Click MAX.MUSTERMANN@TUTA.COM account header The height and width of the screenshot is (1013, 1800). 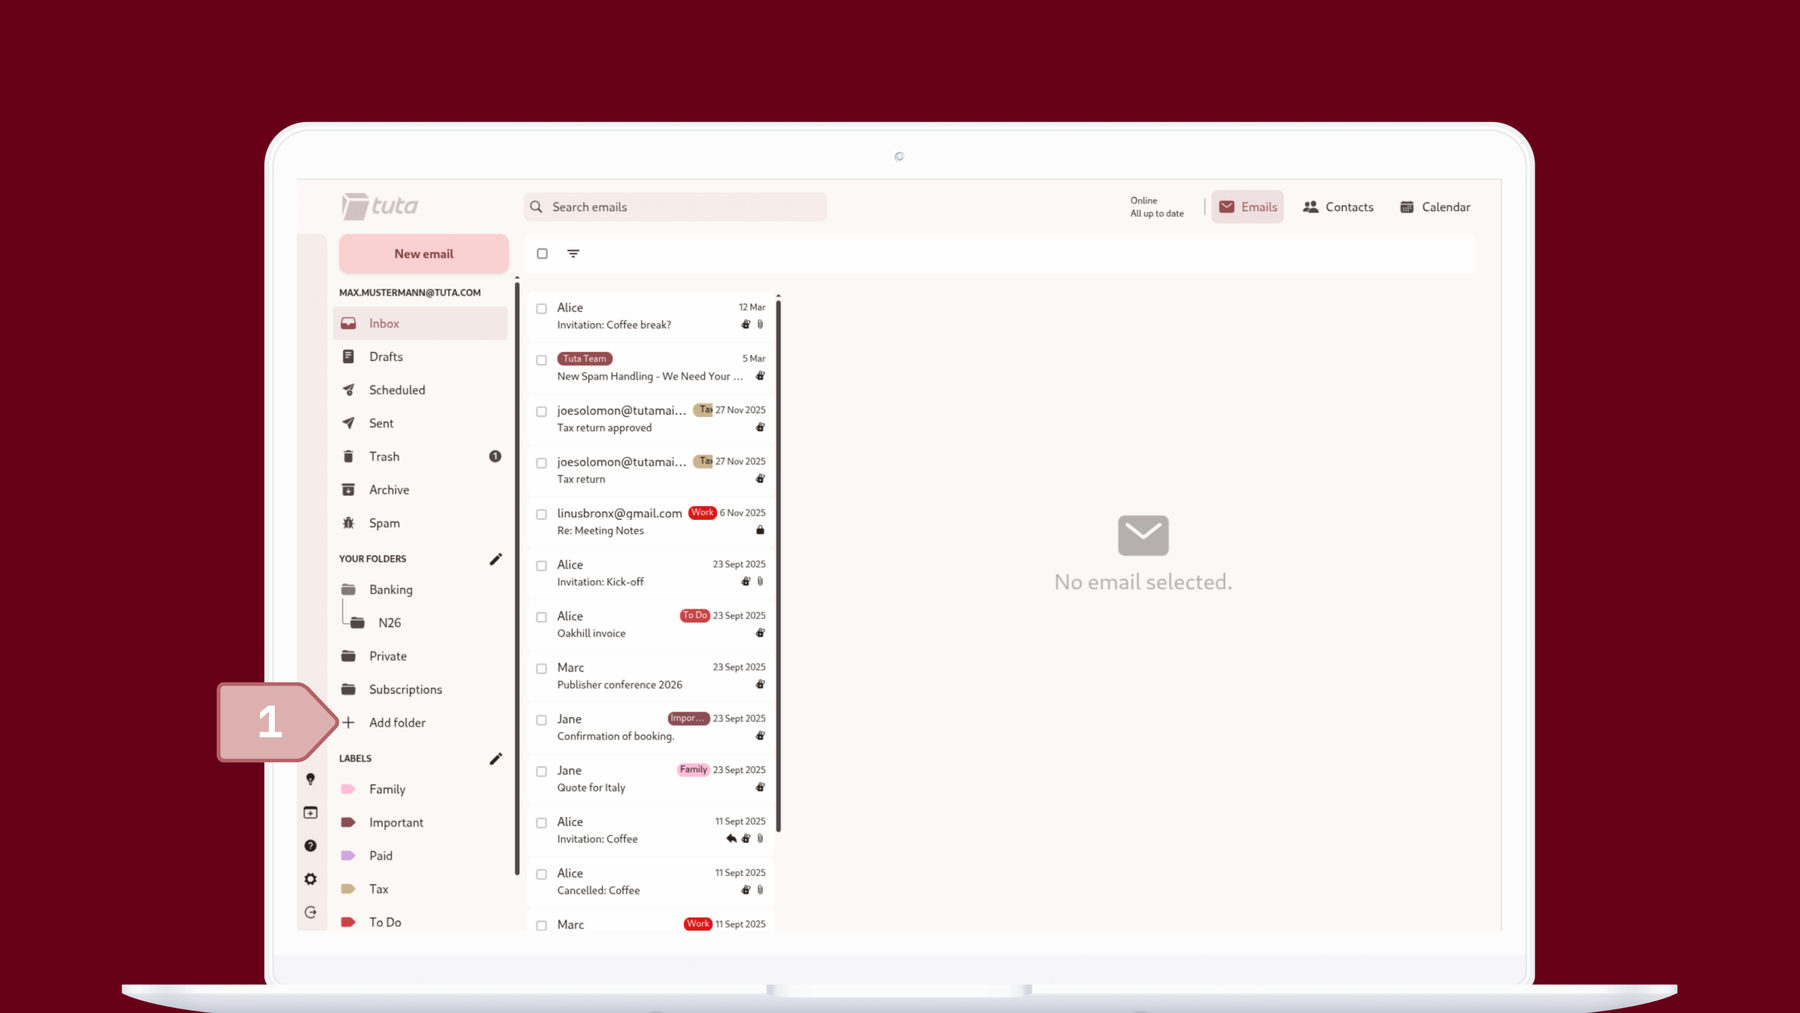click(x=410, y=293)
